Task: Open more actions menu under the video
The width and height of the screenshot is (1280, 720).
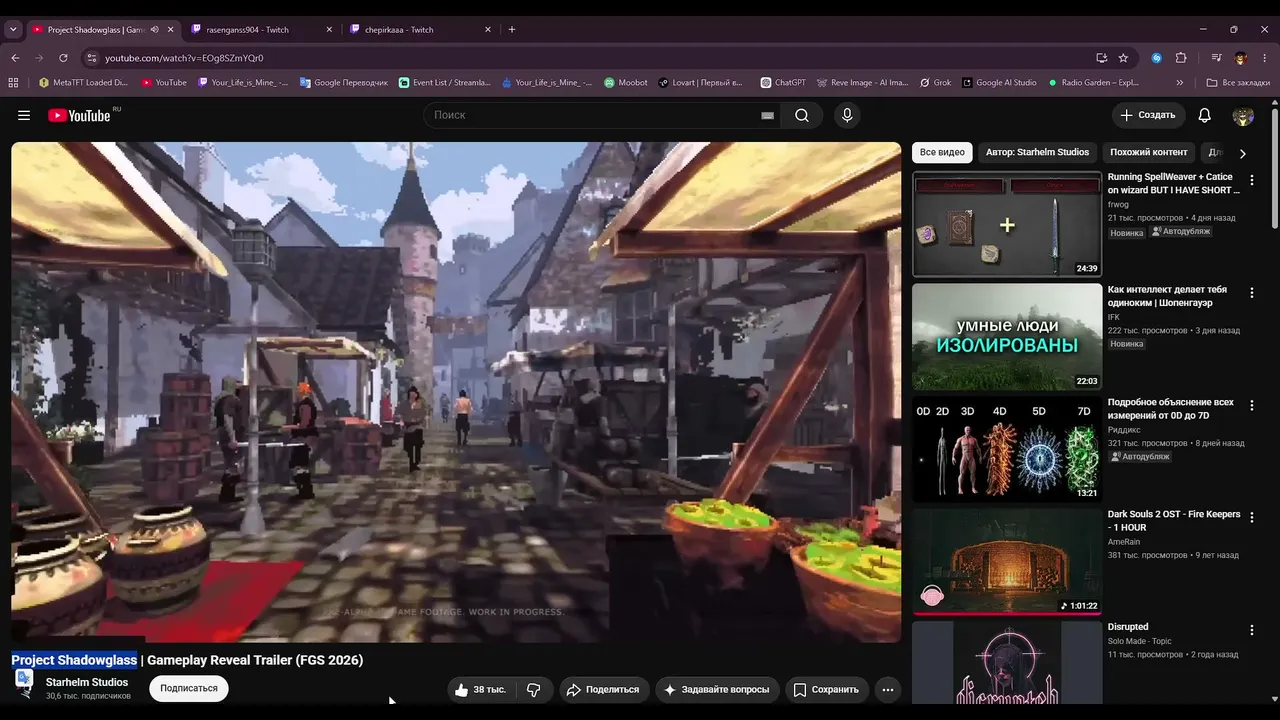Action: point(888,689)
